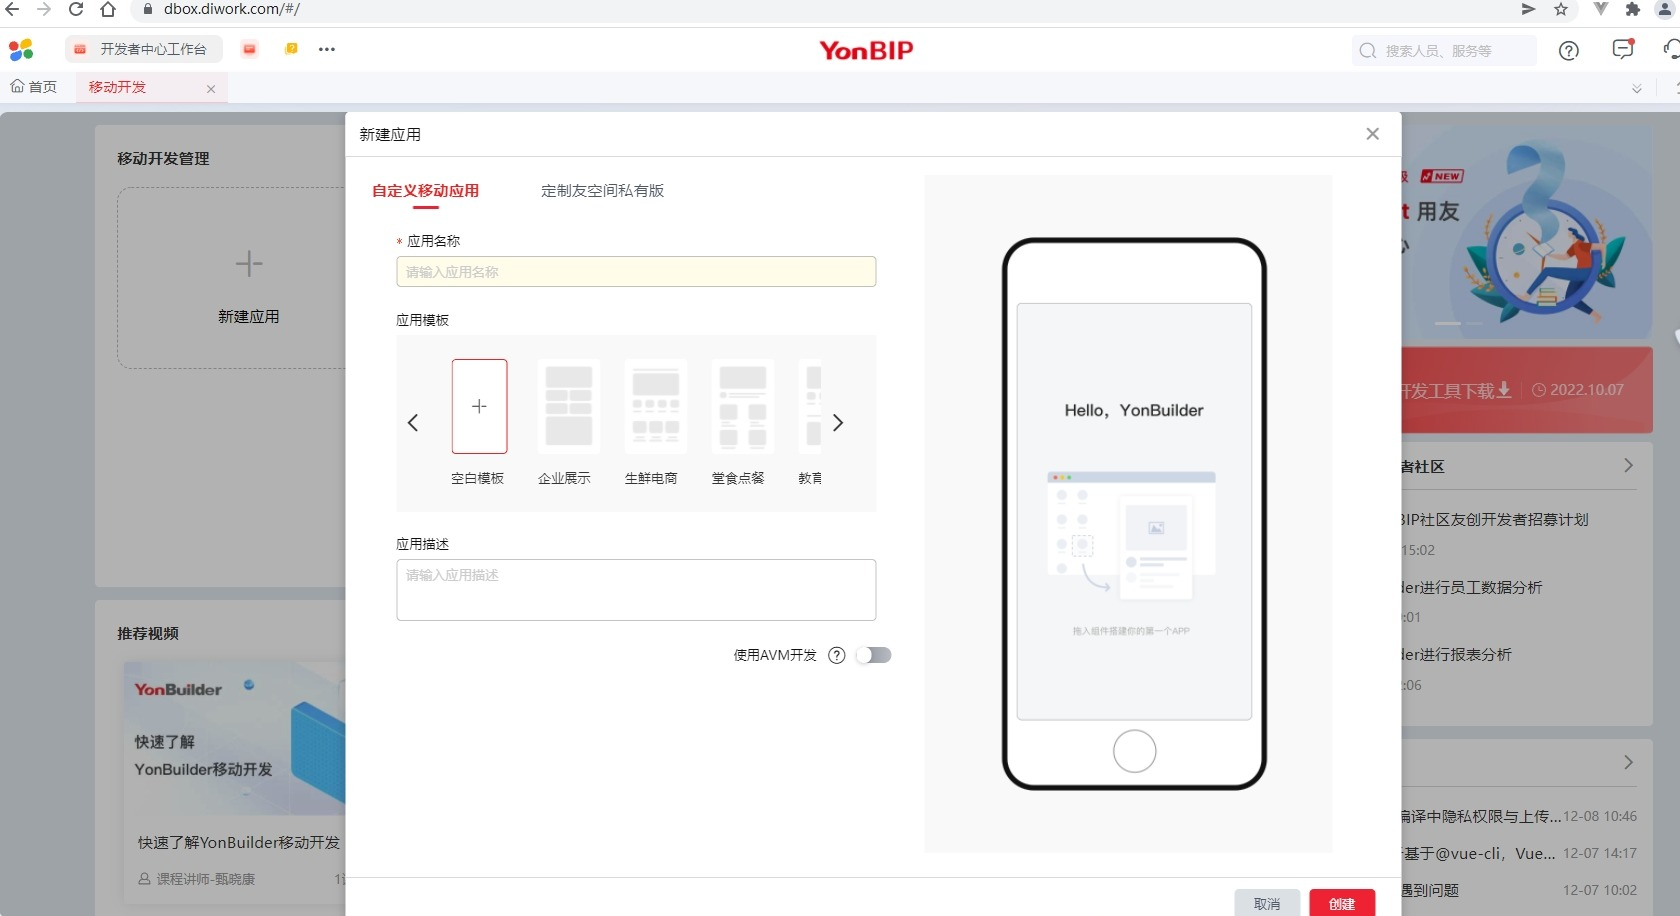Image resolution: width=1680 pixels, height=916 pixels.
Task: Click the left arrow of the template carousel
Action: [x=413, y=423]
